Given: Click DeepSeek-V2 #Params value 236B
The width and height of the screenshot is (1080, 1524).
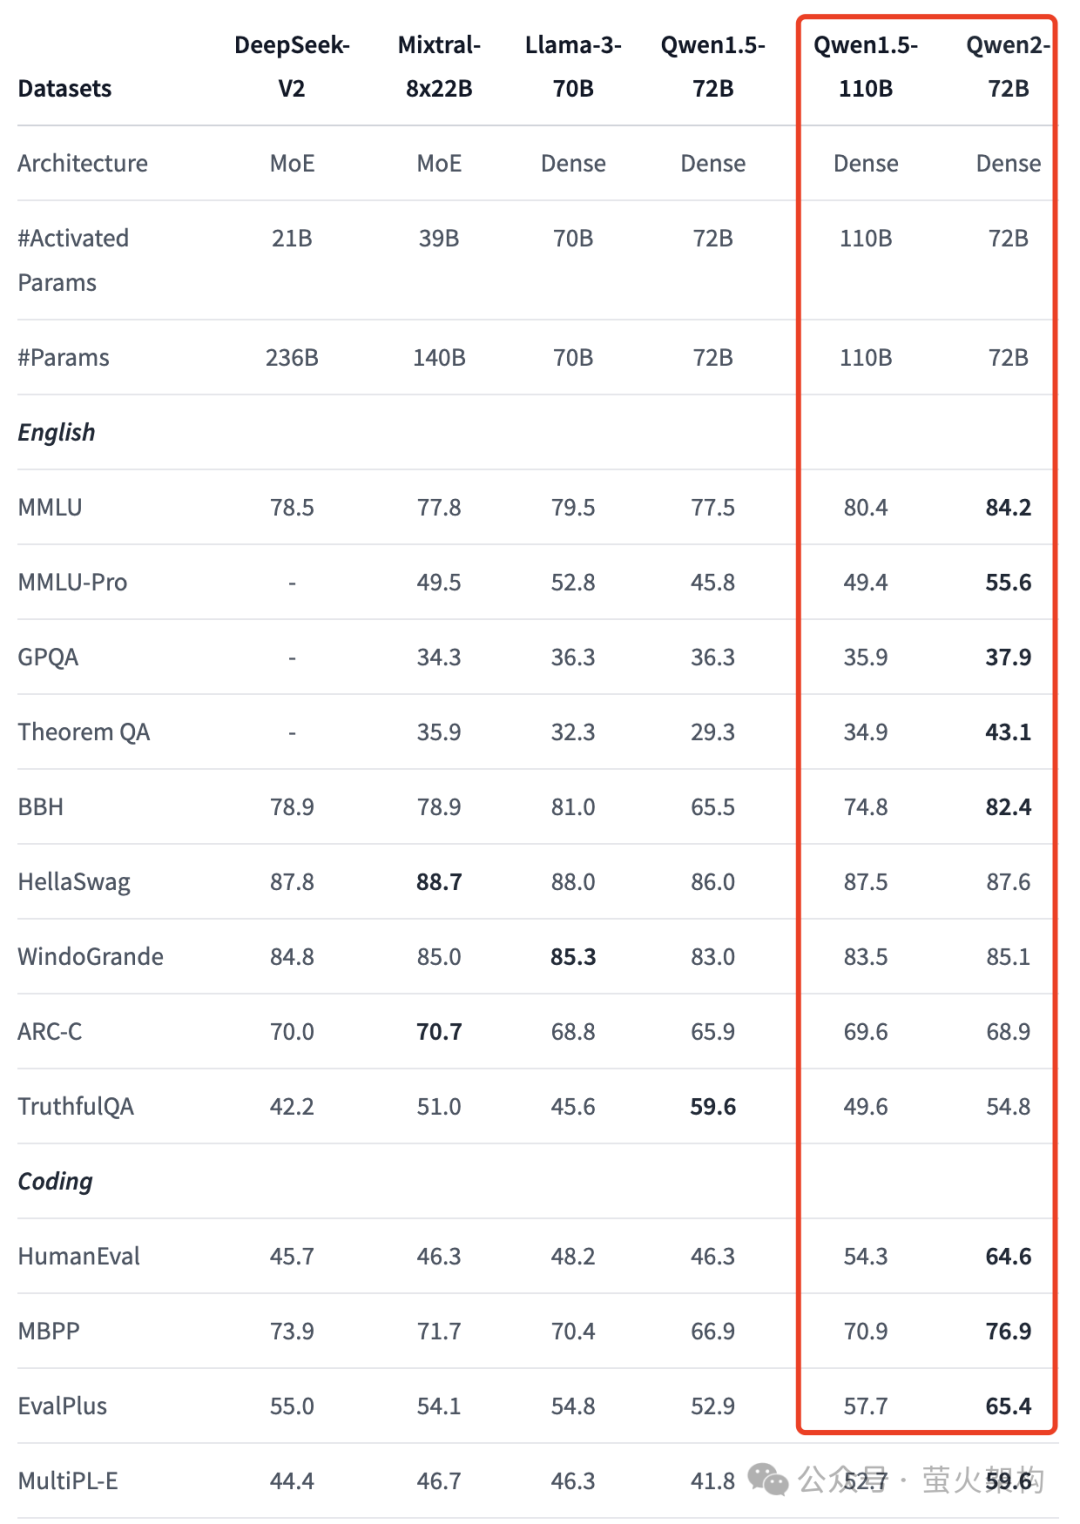Looking at the screenshot, I should [292, 358].
